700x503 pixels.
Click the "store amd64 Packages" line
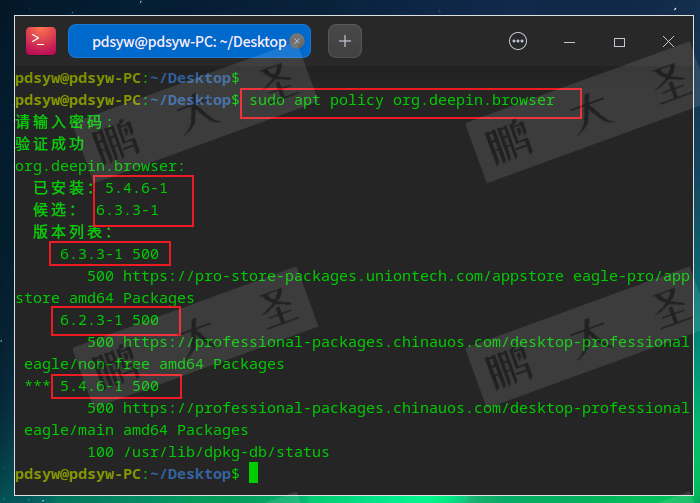click(x=105, y=298)
